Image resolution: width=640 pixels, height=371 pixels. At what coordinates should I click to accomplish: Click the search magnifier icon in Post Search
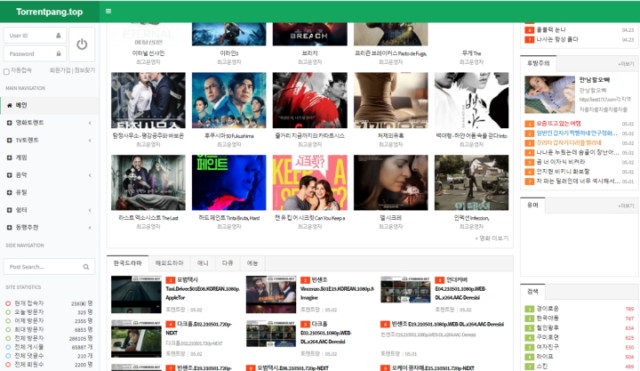coord(86,267)
